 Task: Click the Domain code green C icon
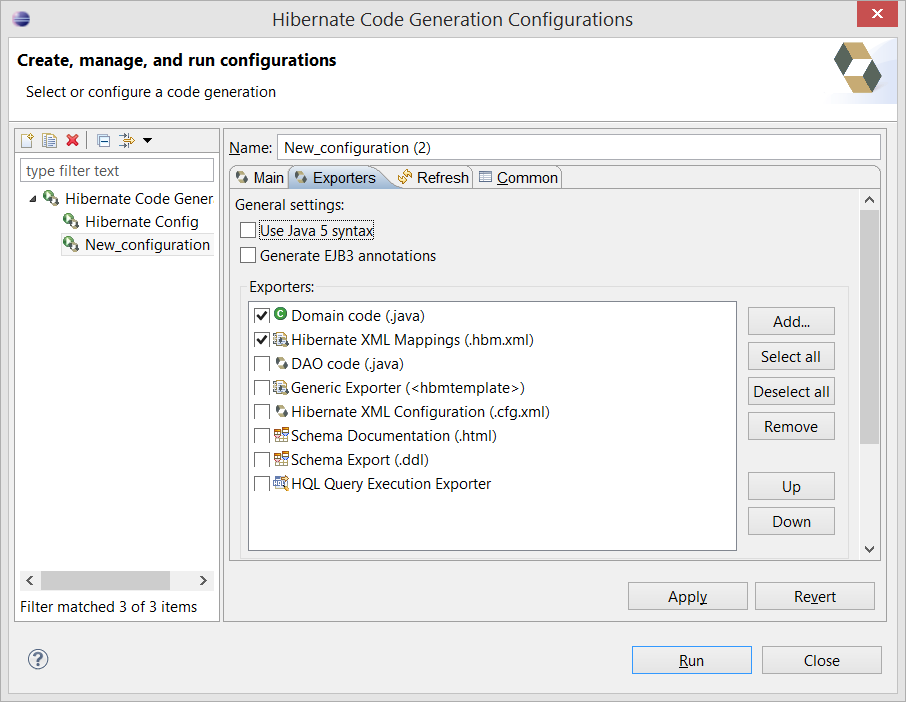280,314
